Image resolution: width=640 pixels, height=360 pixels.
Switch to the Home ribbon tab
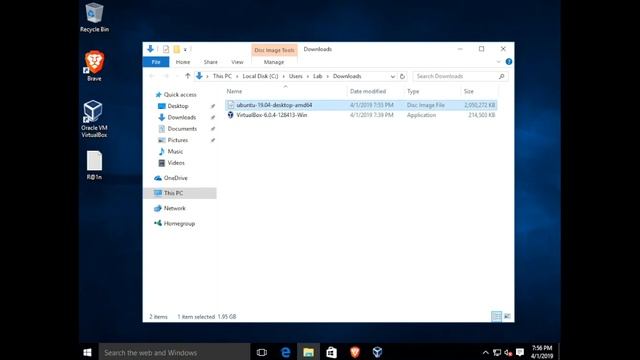point(183,62)
